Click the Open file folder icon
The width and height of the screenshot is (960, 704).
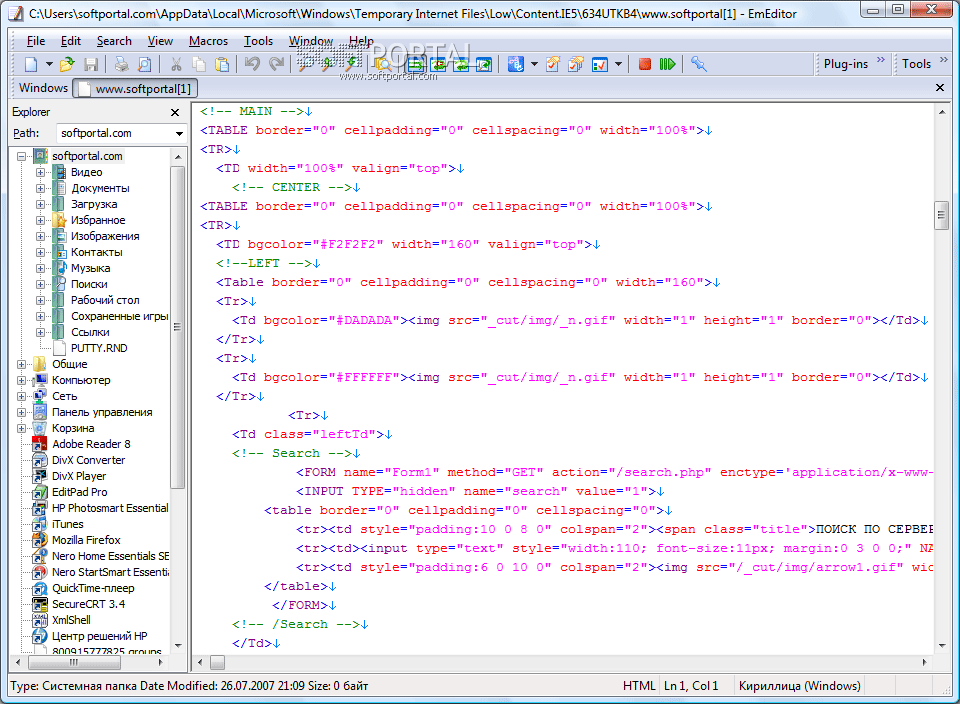67,64
